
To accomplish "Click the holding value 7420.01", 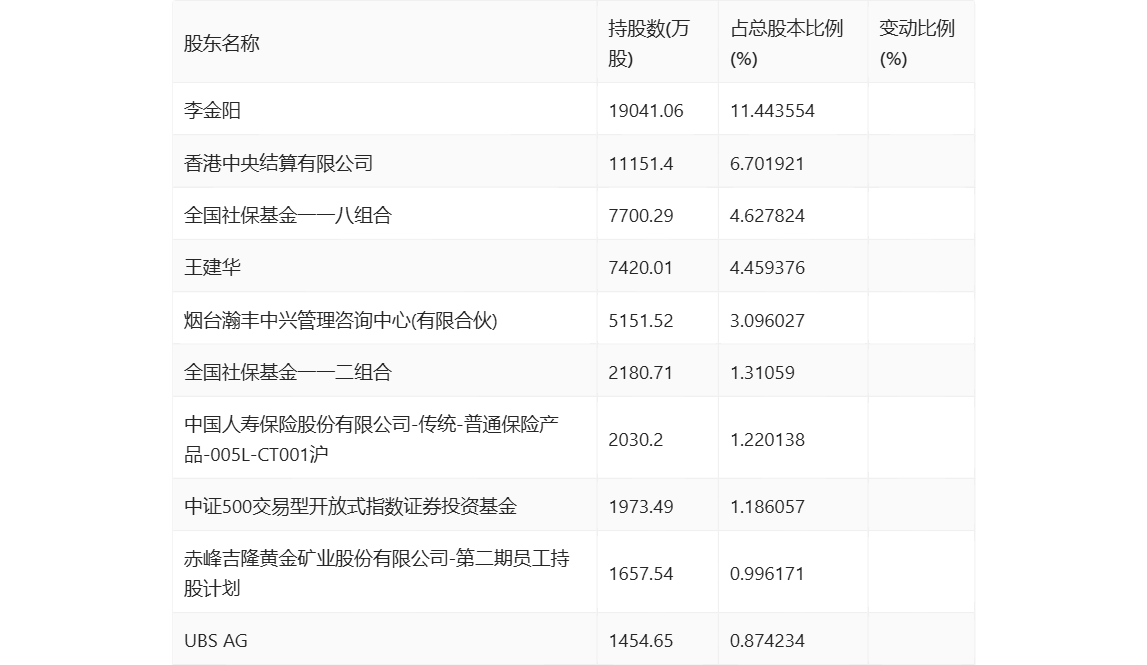I will coord(640,268).
